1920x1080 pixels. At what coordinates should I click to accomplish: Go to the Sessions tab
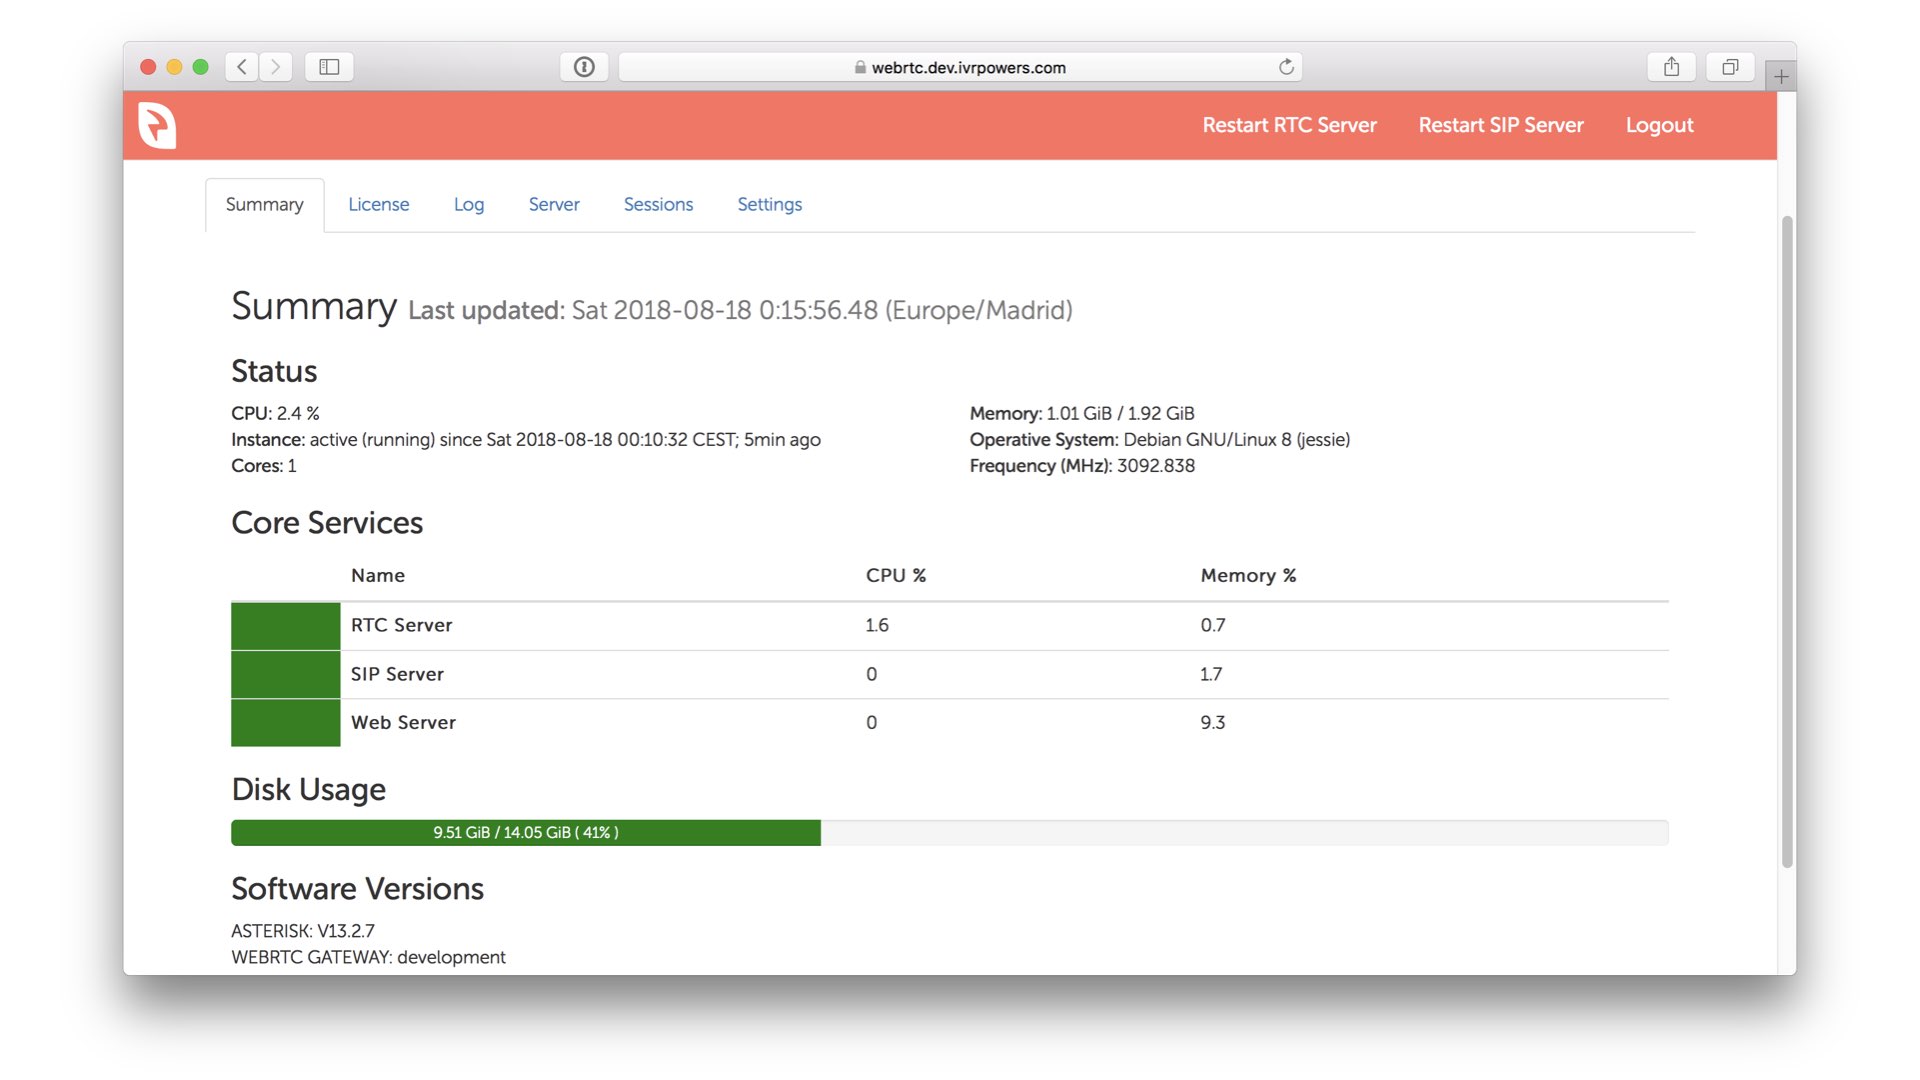pyautogui.click(x=658, y=204)
